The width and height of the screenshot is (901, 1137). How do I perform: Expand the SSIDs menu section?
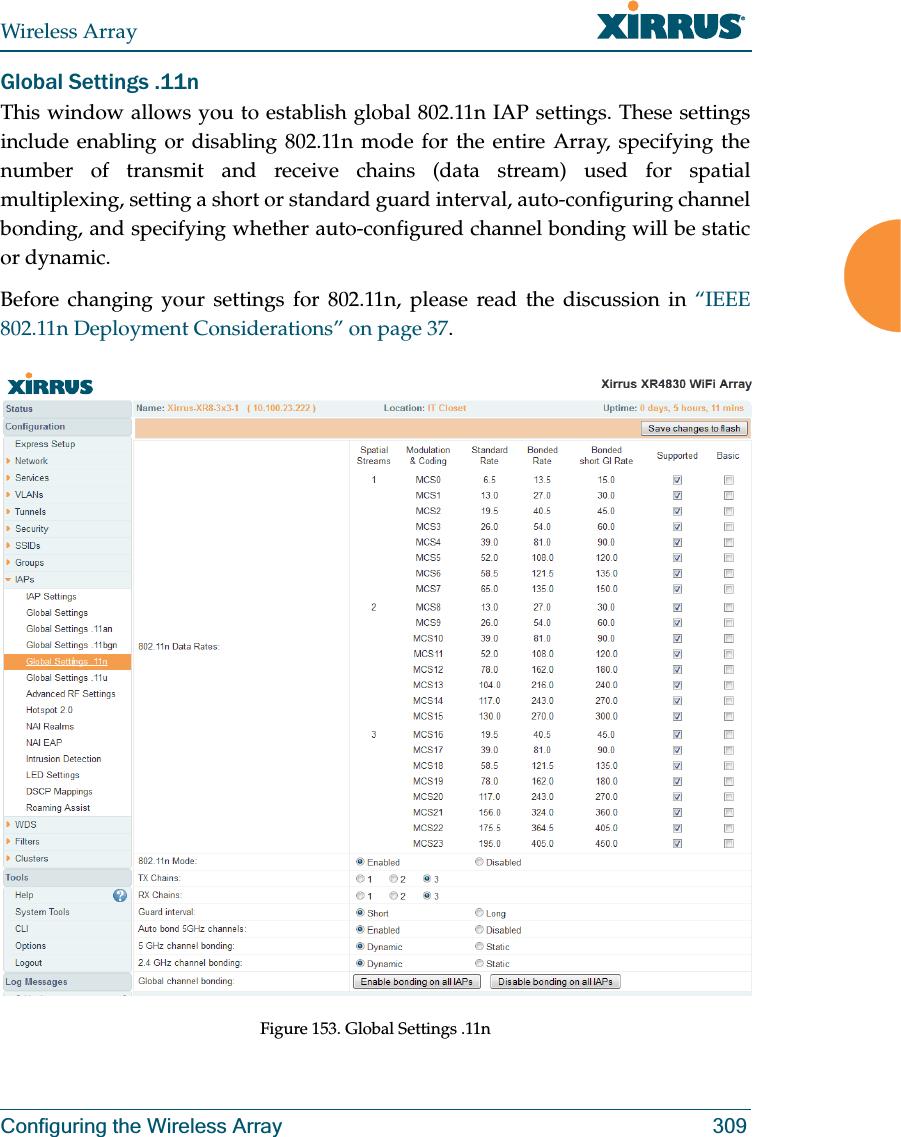tap(27, 546)
